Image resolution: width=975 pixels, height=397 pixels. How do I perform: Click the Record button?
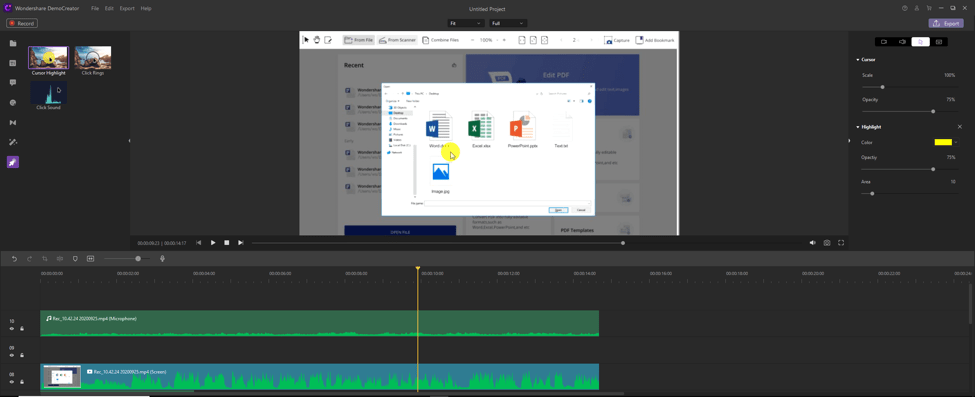(x=22, y=23)
